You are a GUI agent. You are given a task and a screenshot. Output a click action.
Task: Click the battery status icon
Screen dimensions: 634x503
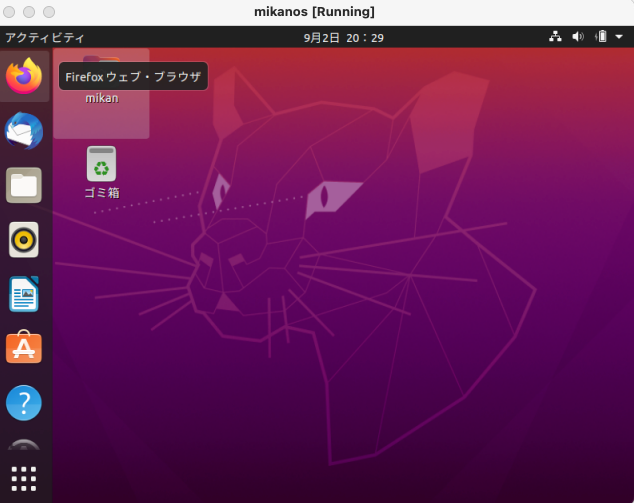pyautogui.click(x=601, y=37)
